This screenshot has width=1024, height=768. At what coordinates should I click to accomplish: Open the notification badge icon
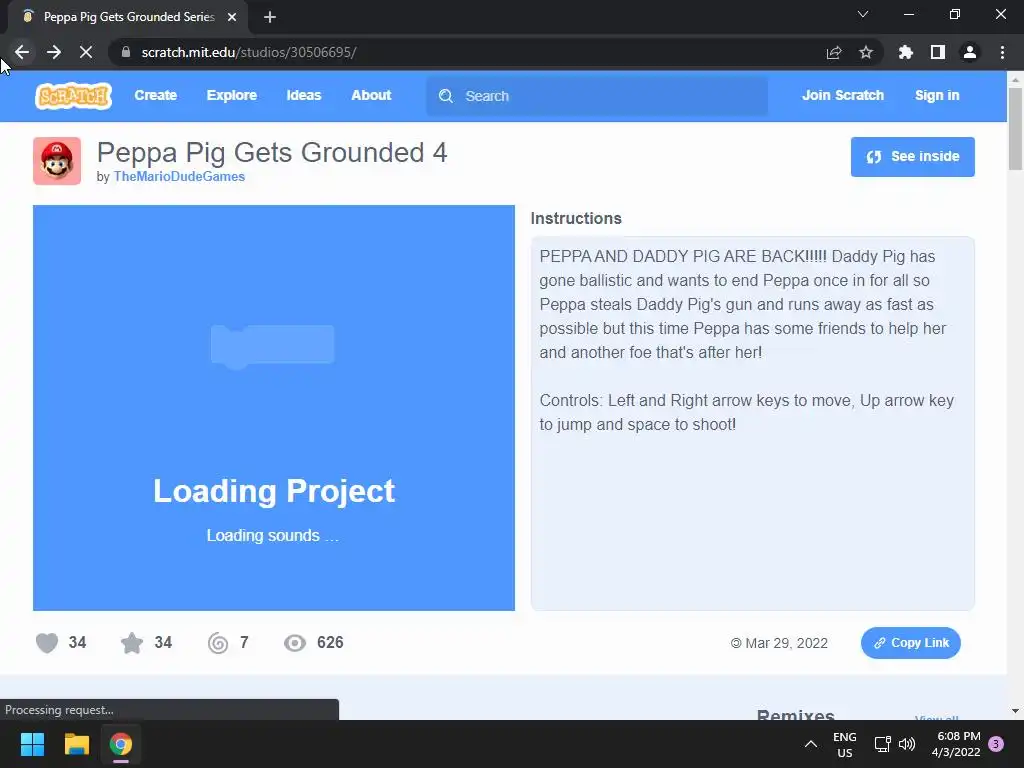(x=996, y=744)
